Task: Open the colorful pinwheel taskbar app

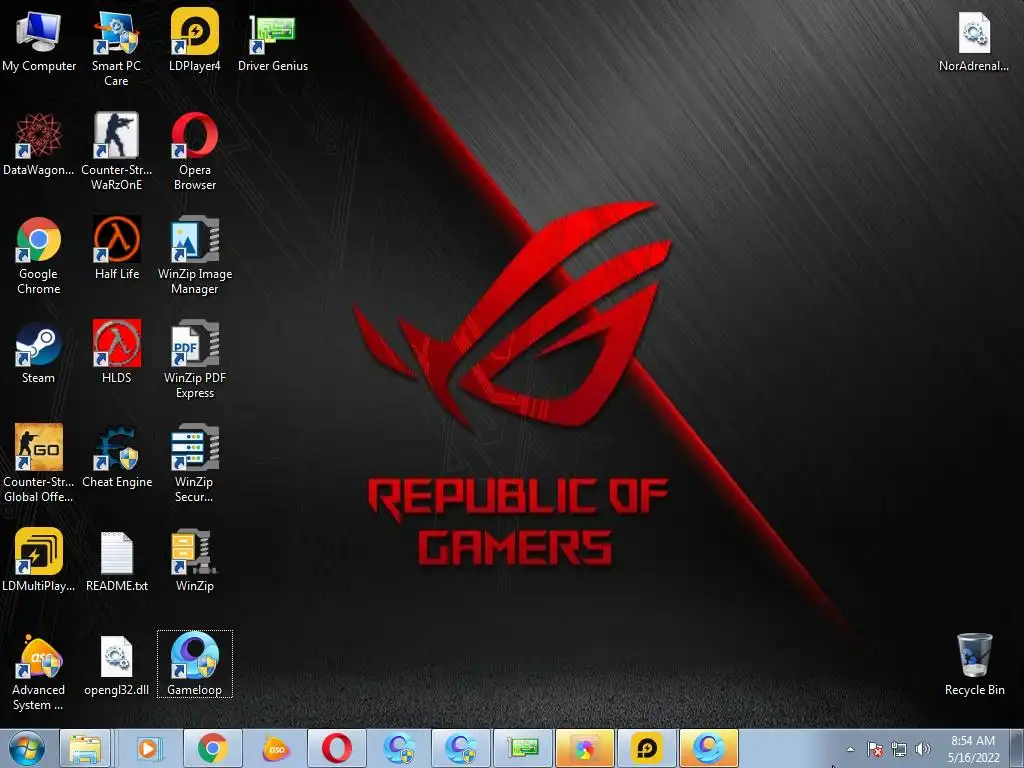Action: 584,748
